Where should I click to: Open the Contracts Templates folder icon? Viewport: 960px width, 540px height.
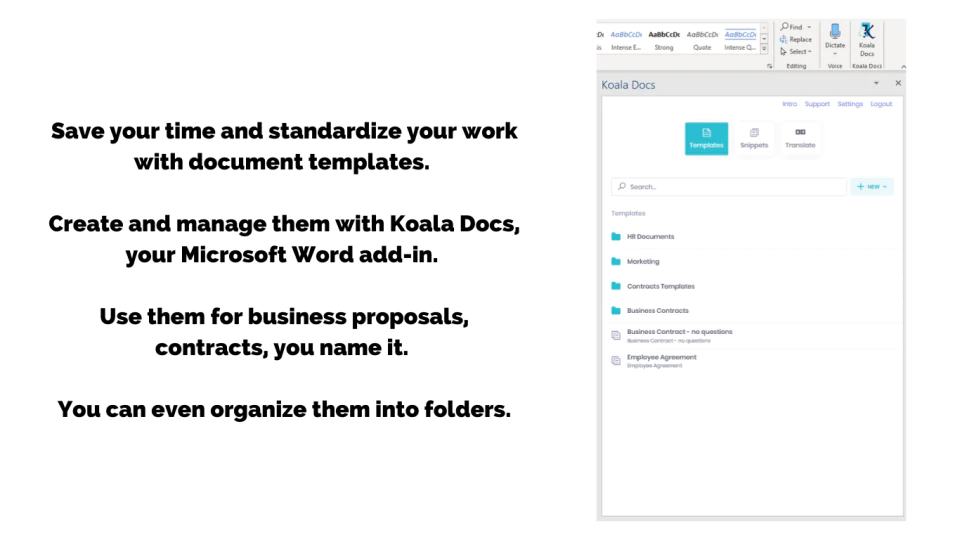coord(616,286)
